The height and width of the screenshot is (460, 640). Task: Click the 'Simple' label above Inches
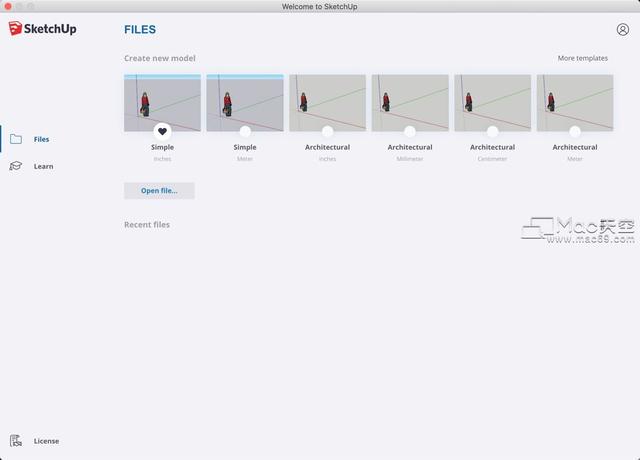tap(162, 147)
